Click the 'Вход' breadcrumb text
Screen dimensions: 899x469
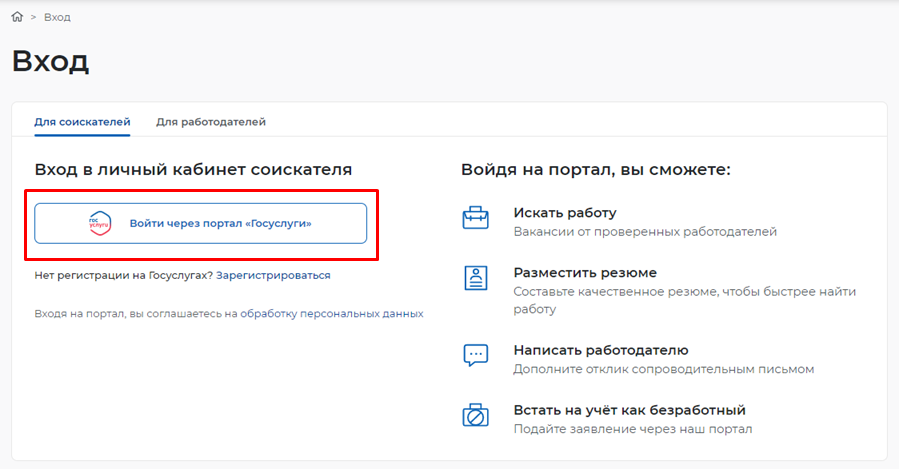point(57,17)
